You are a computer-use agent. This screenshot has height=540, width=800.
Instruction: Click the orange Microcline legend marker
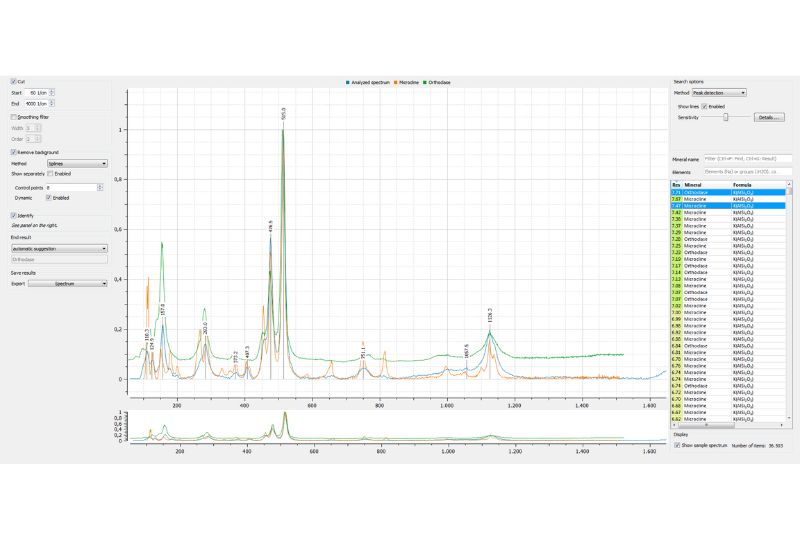click(x=396, y=82)
